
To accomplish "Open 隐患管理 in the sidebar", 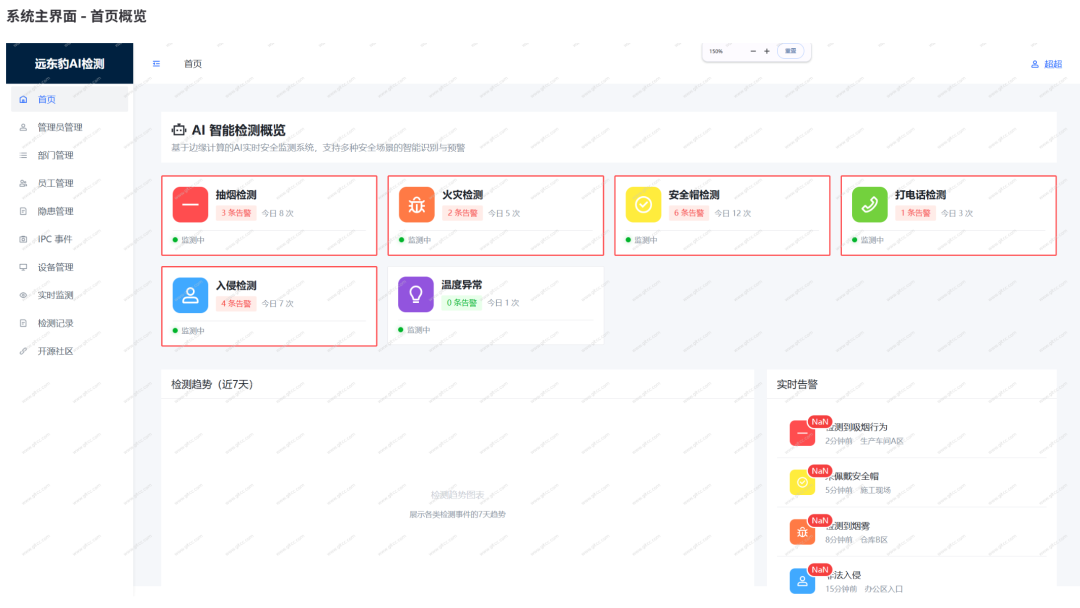I will pyautogui.click(x=55, y=211).
